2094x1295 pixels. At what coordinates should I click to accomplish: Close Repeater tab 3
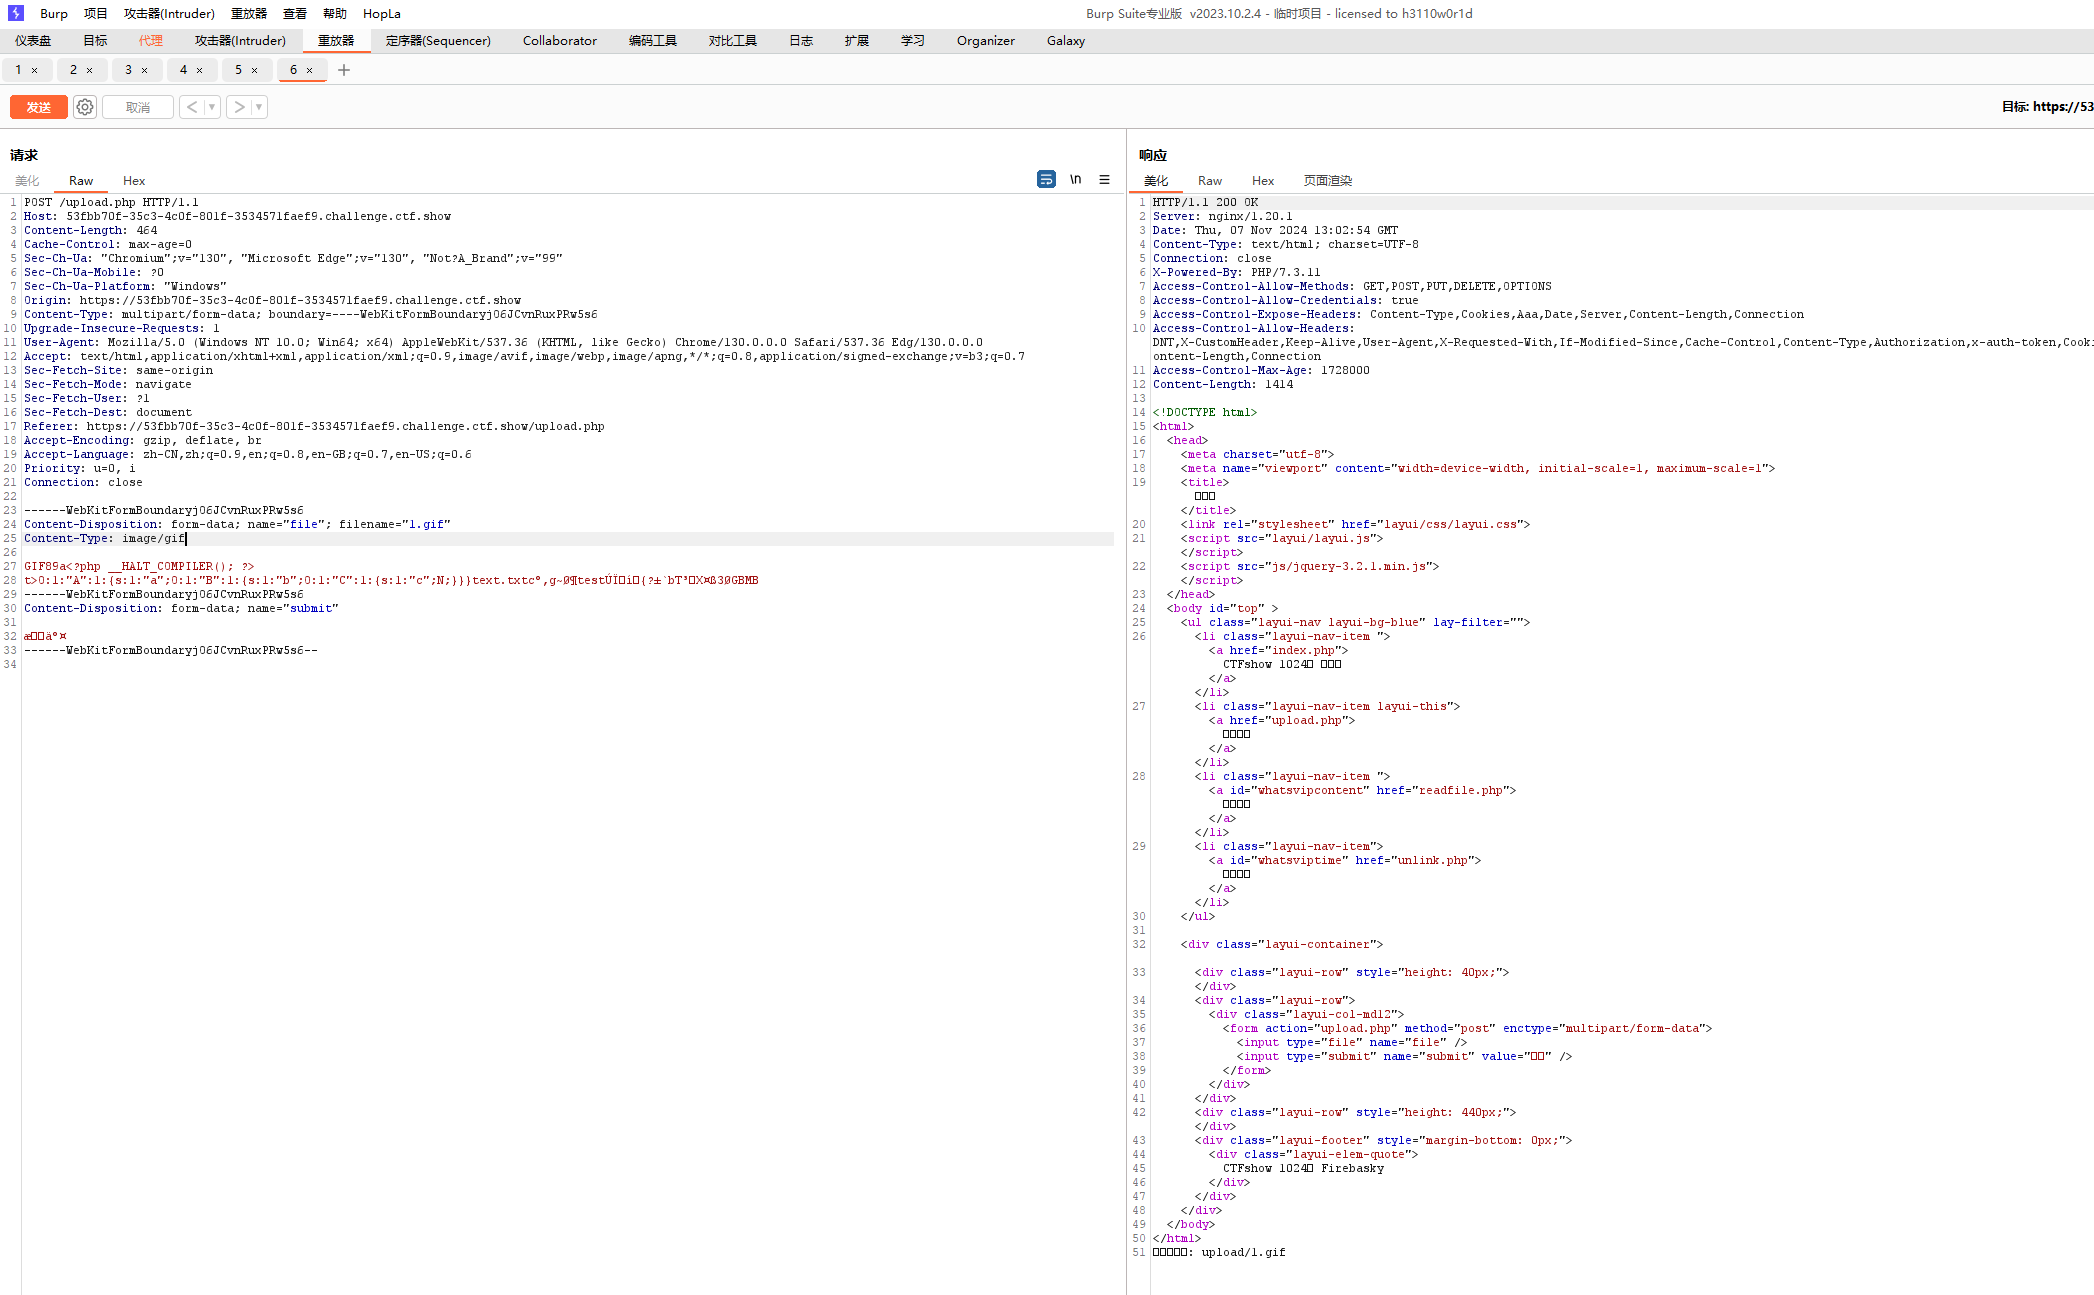[144, 70]
